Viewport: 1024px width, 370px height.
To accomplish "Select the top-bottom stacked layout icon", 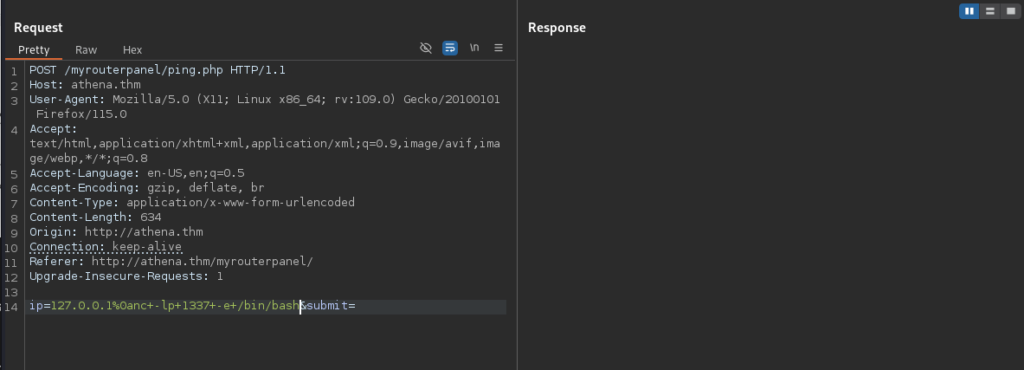I will click(990, 11).
